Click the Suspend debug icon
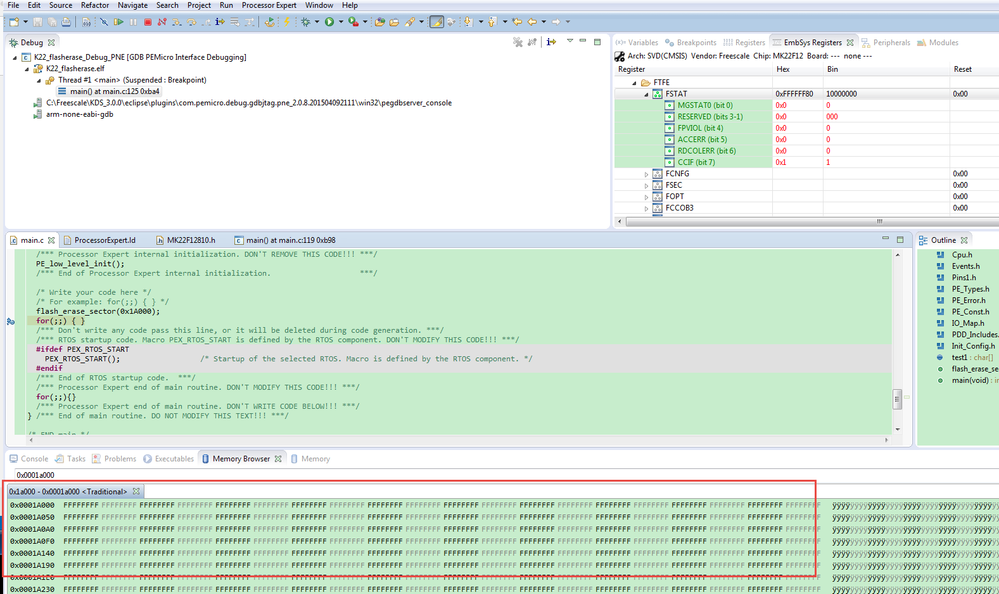The width and height of the screenshot is (999, 594). [133, 22]
